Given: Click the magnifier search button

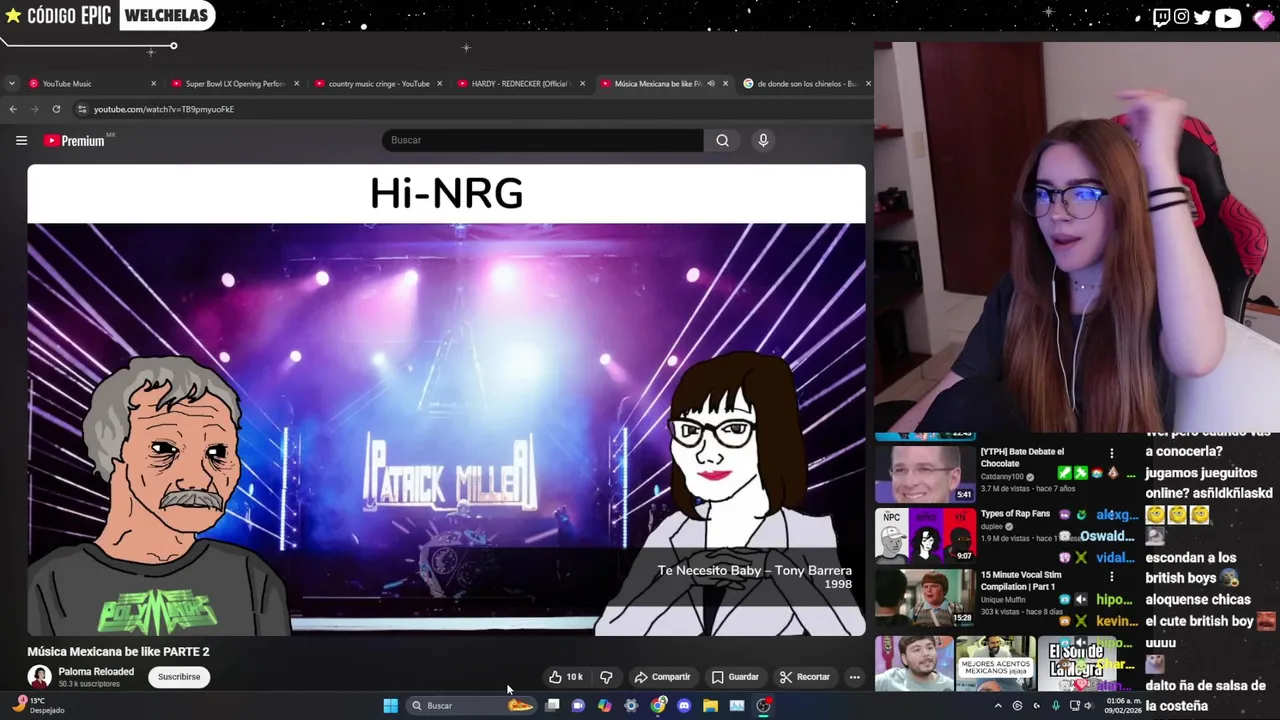Looking at the screenshot, I should coord(722,140).
